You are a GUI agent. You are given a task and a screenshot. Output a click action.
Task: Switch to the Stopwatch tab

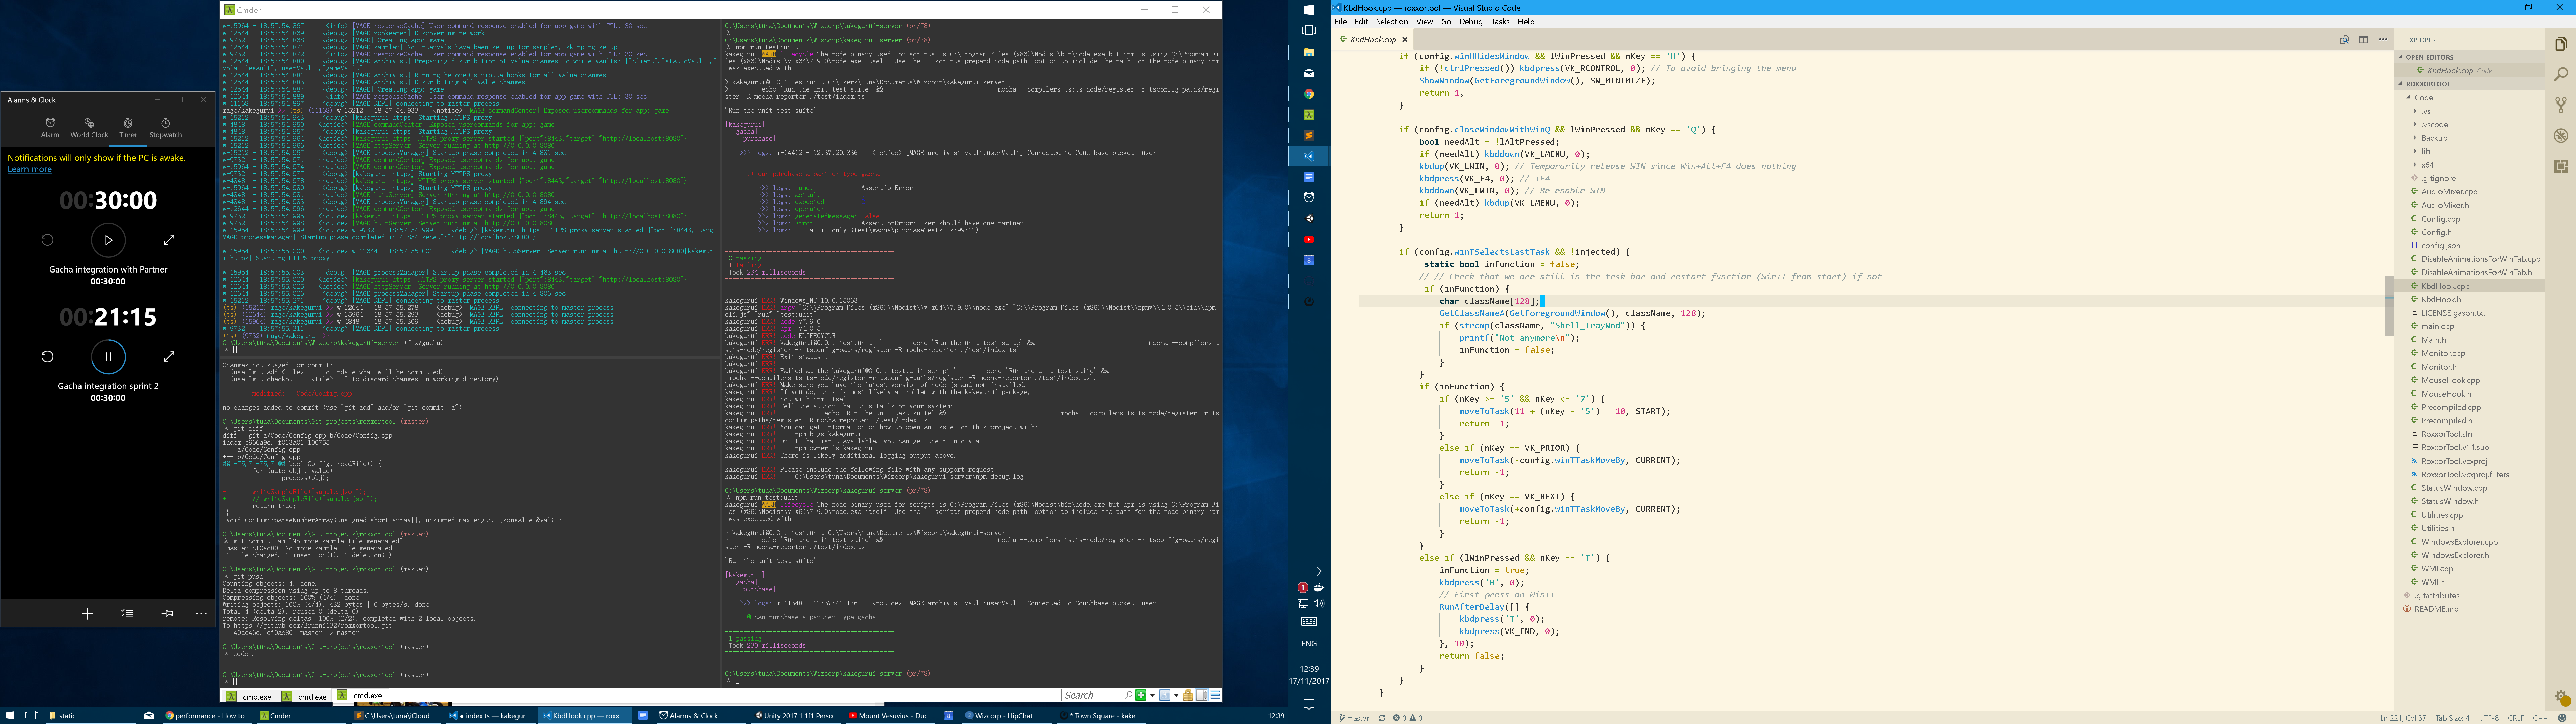pyautogui.click(x=166, y=128)
